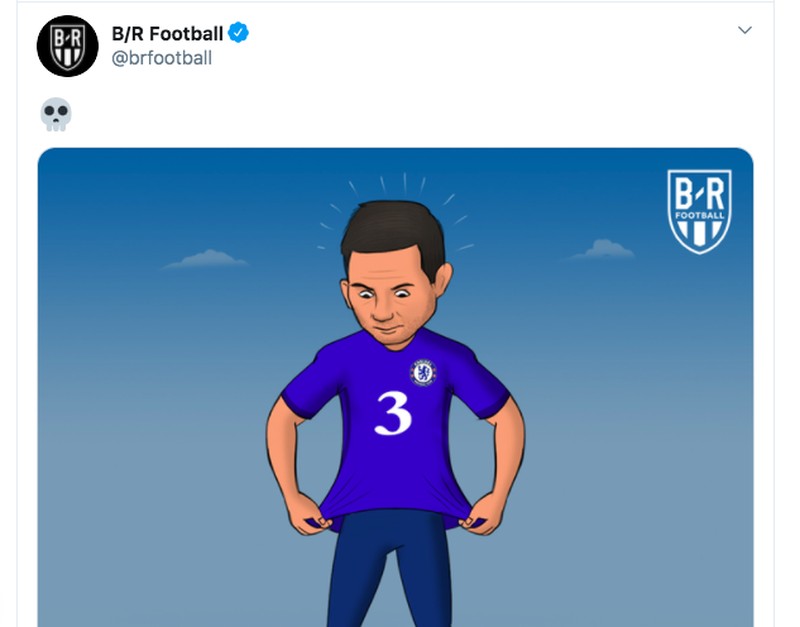Click the B/R Football profile avatar
The image size is (800, 627).
click(x=67, y=46)
